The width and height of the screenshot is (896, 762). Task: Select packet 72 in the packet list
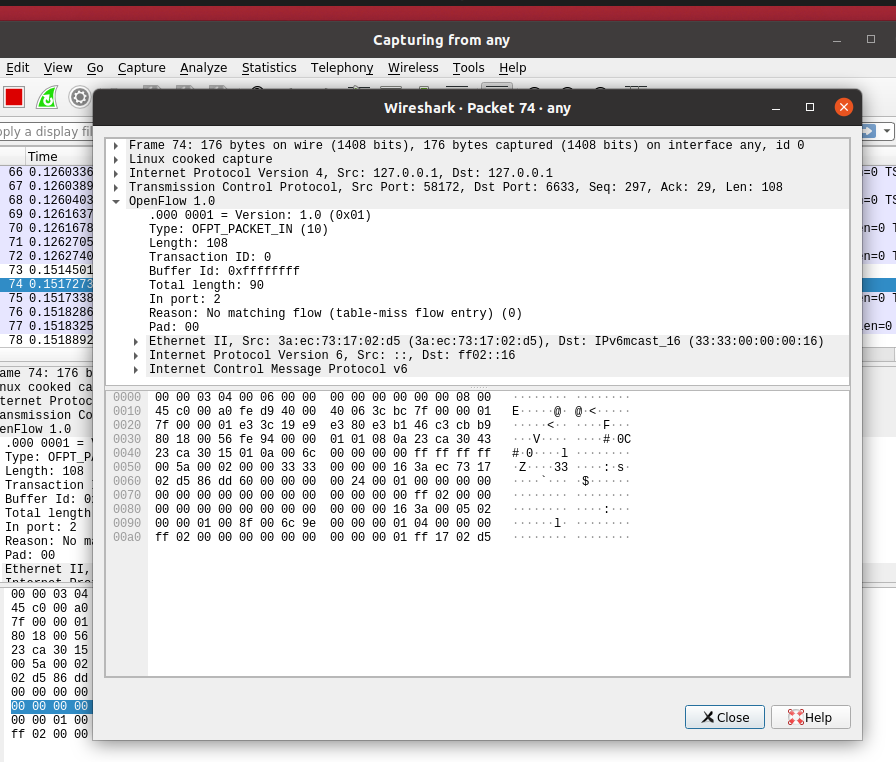pos(46,256)
